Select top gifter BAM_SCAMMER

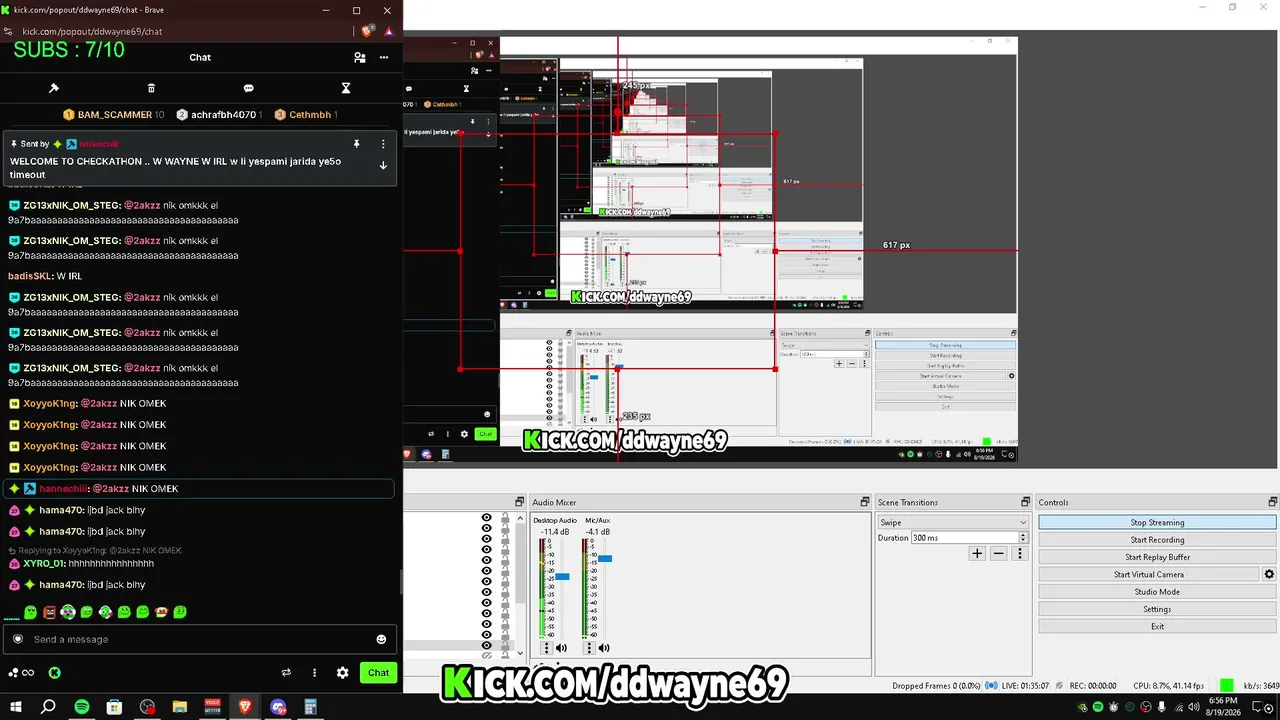point(114,115)
